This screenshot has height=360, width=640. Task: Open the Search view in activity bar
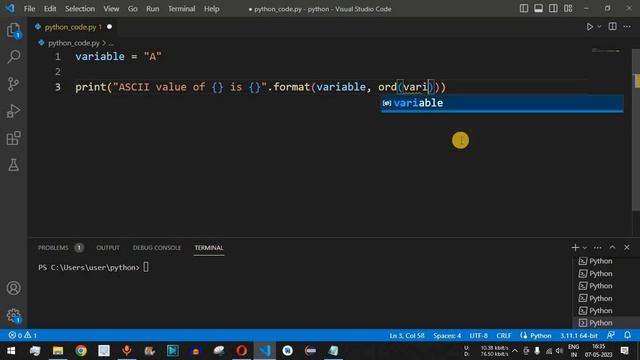[x=13, y=56]
